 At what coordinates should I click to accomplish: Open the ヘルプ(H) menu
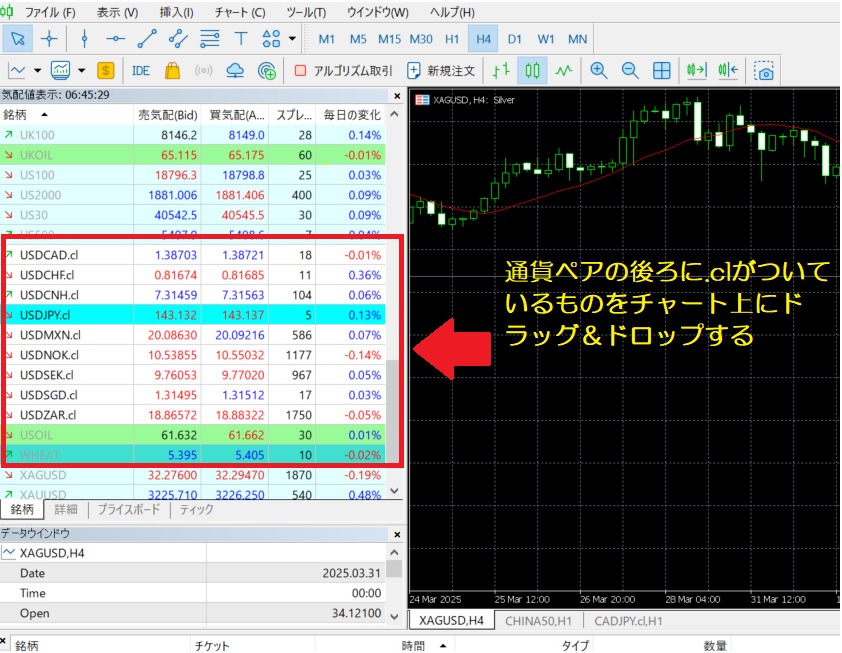(452, 12)
